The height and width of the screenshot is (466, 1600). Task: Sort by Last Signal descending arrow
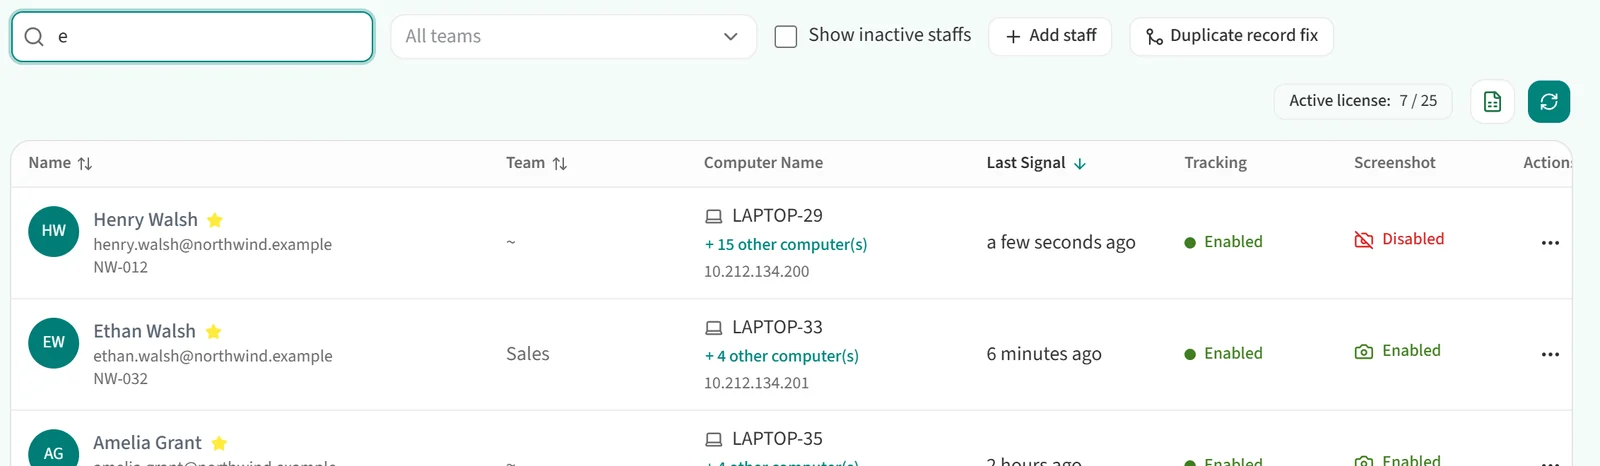pyautogui.click(x=1080, y=163)
